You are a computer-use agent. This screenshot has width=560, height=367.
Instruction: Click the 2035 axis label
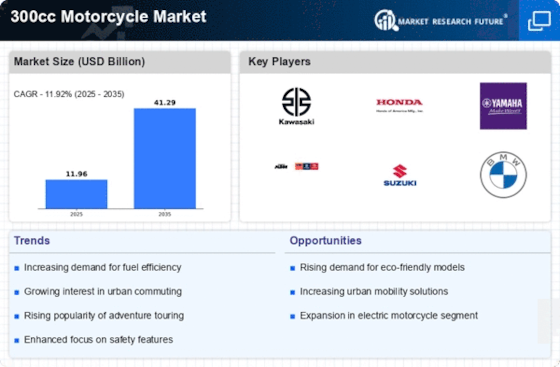tap(165, 214)
